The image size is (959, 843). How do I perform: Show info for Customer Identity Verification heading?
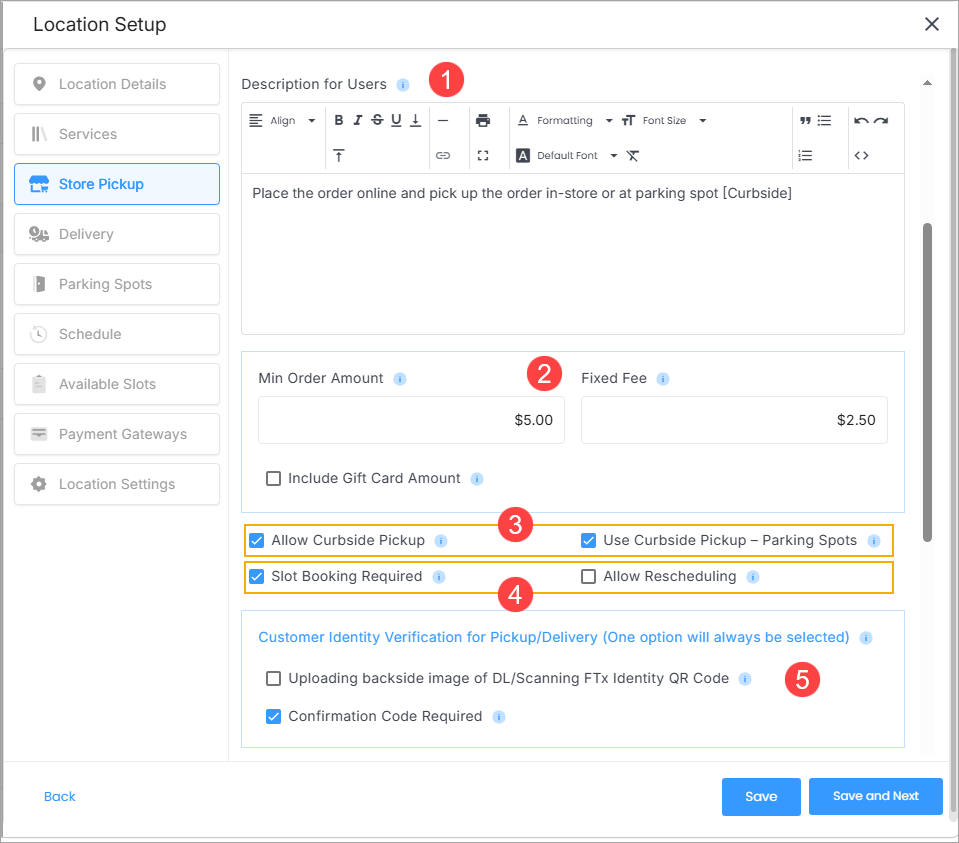866,637
